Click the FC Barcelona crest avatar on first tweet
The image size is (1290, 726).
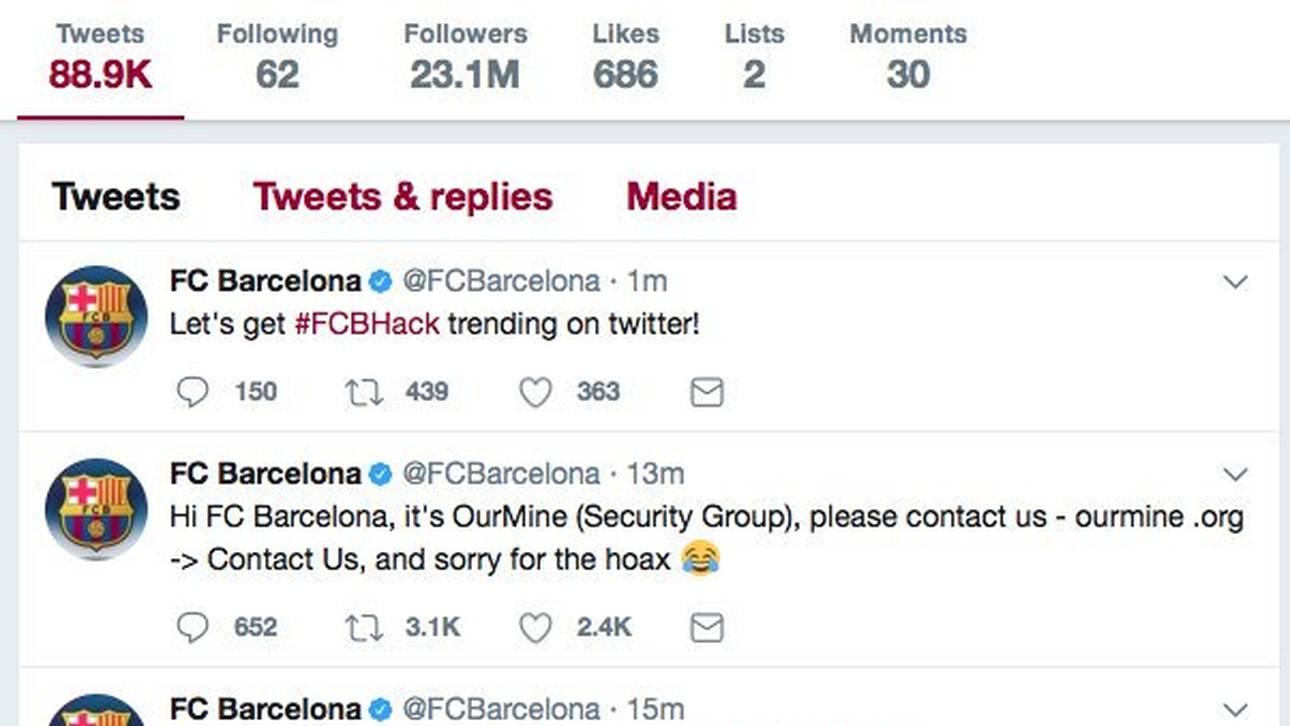click(x=96, y=316)
